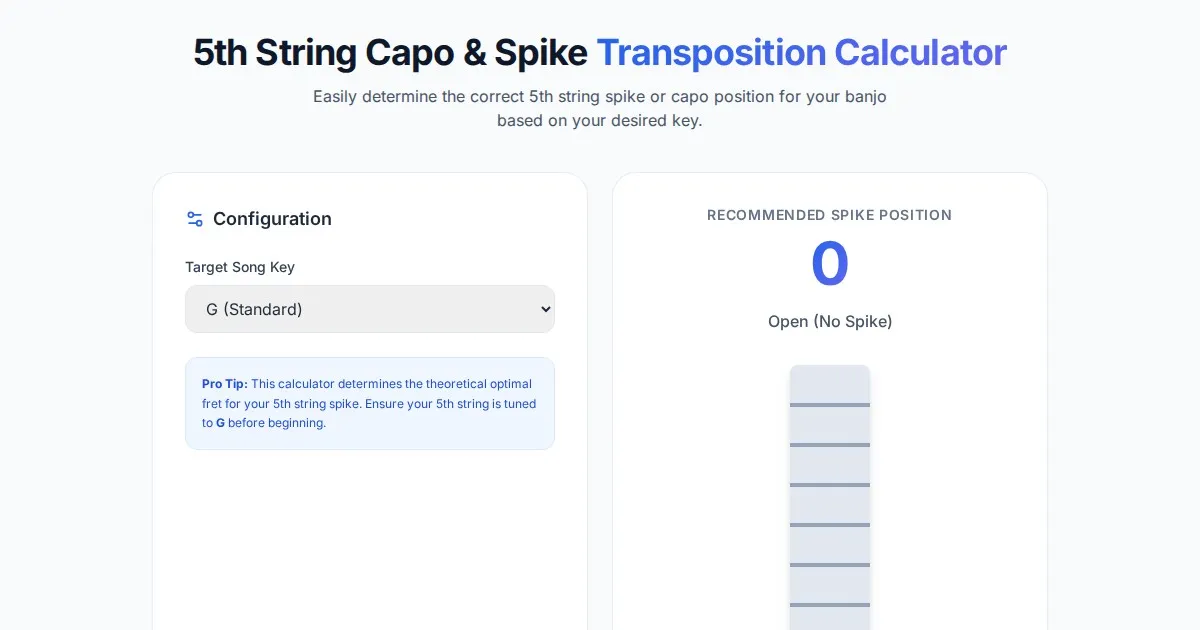Click the blue "Transposition Calculator" title text
The height and width of the screenshot is (630, 1200).
(x=801, y=53)
